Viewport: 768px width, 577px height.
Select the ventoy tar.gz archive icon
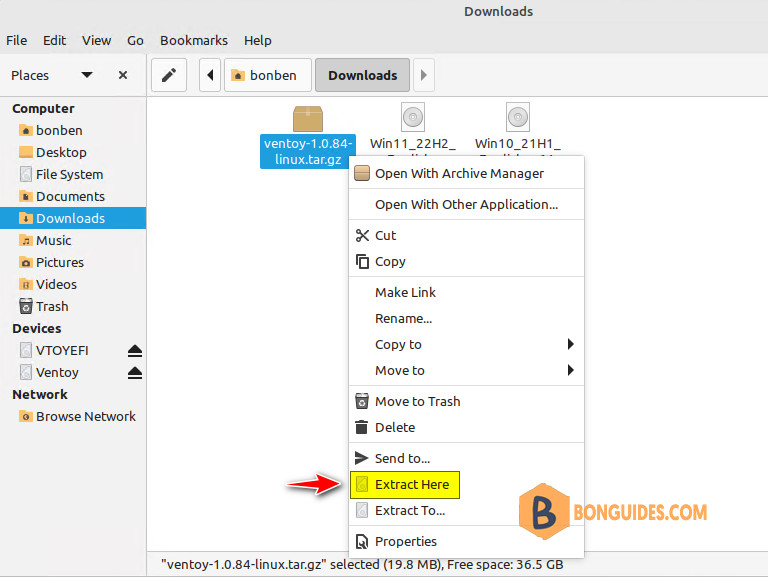(308, 119)
